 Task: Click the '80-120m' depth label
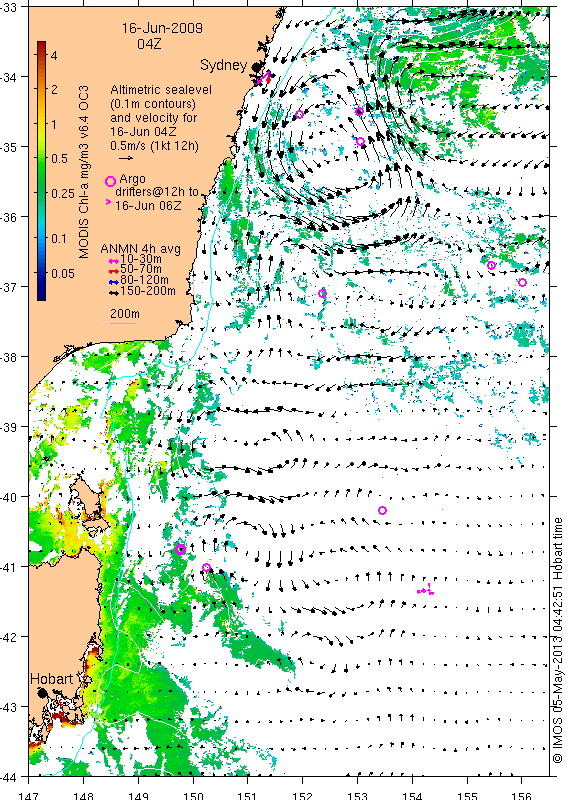tap(144, 280)
